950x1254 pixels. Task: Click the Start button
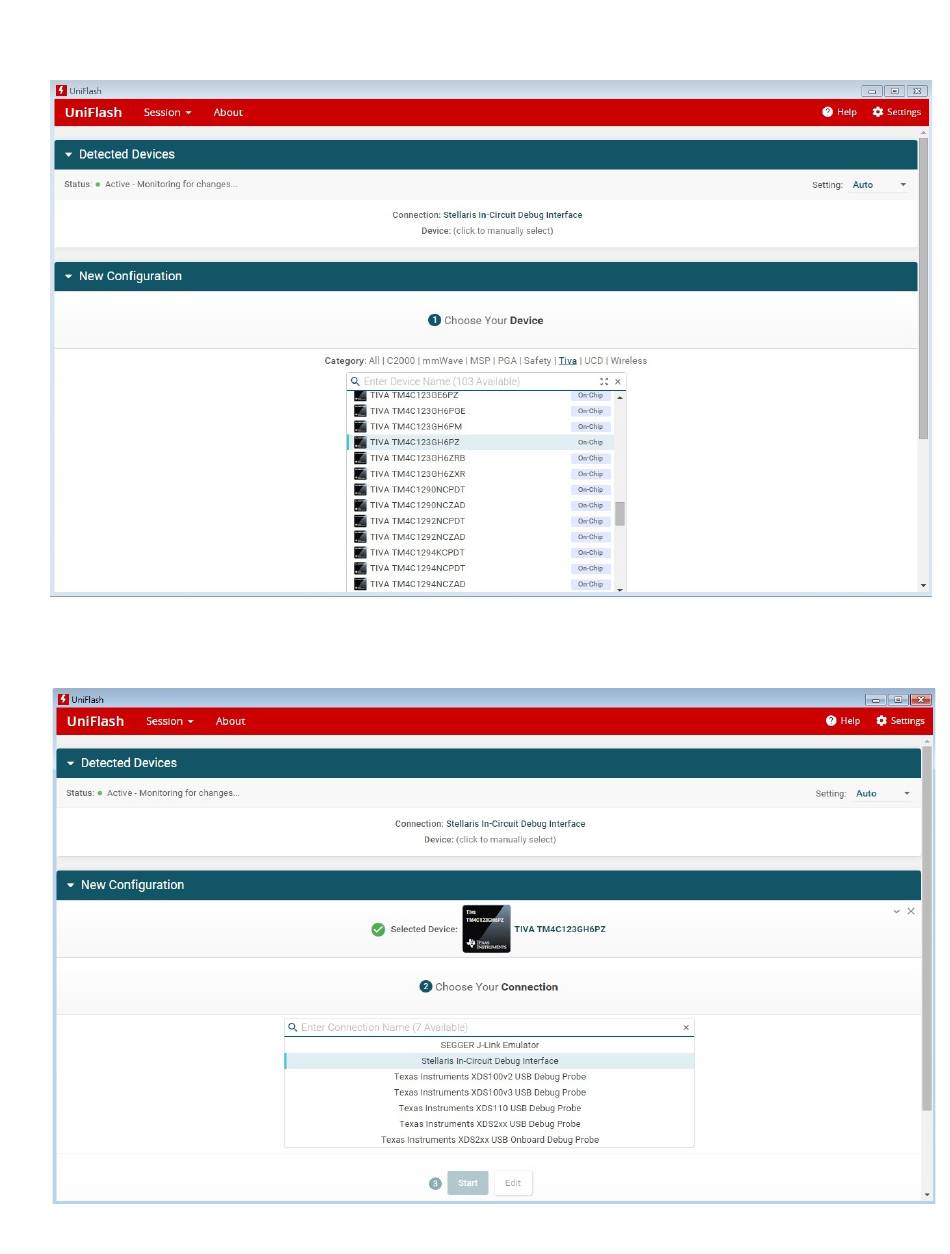[x=468, y=1183]
